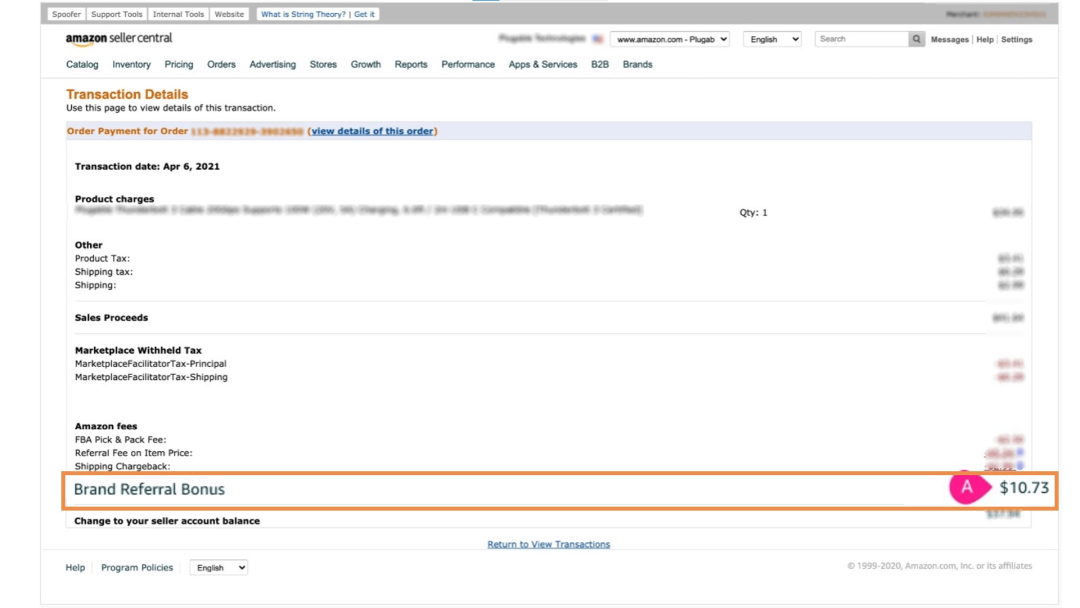Open the Reports menu
1080x608 pixels.
click(x=411, y=64)
